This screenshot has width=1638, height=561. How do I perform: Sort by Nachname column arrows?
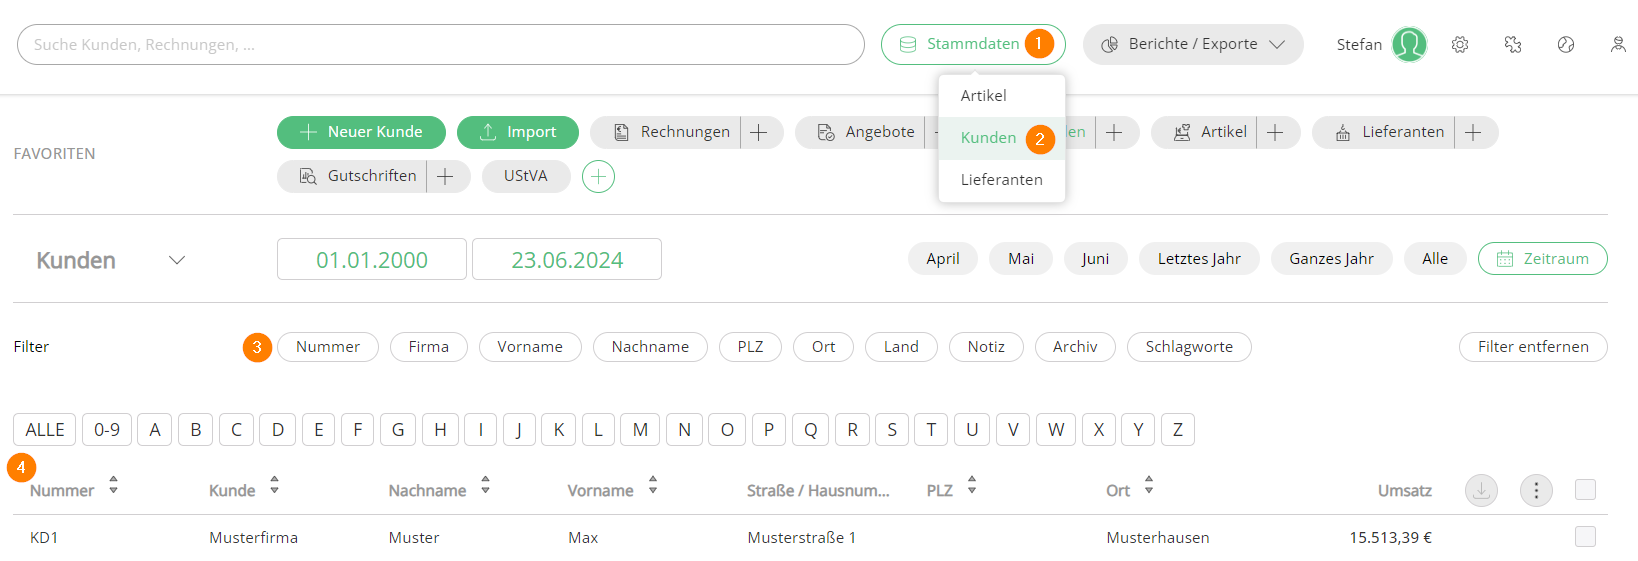[x=485, y=485]
